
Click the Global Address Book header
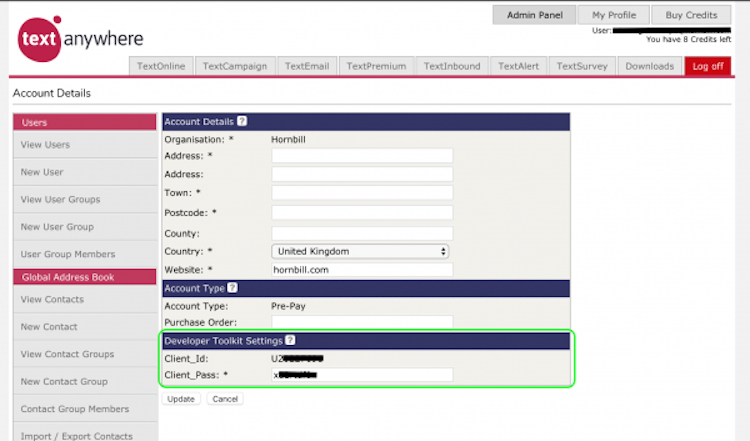[85, 277]
